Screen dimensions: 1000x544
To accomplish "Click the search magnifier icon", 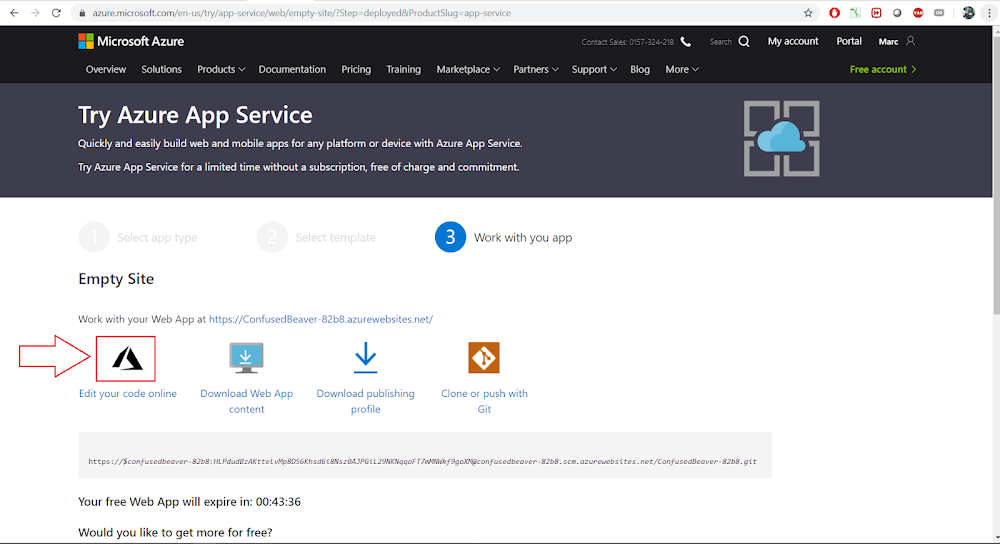I will coord(744,41).
